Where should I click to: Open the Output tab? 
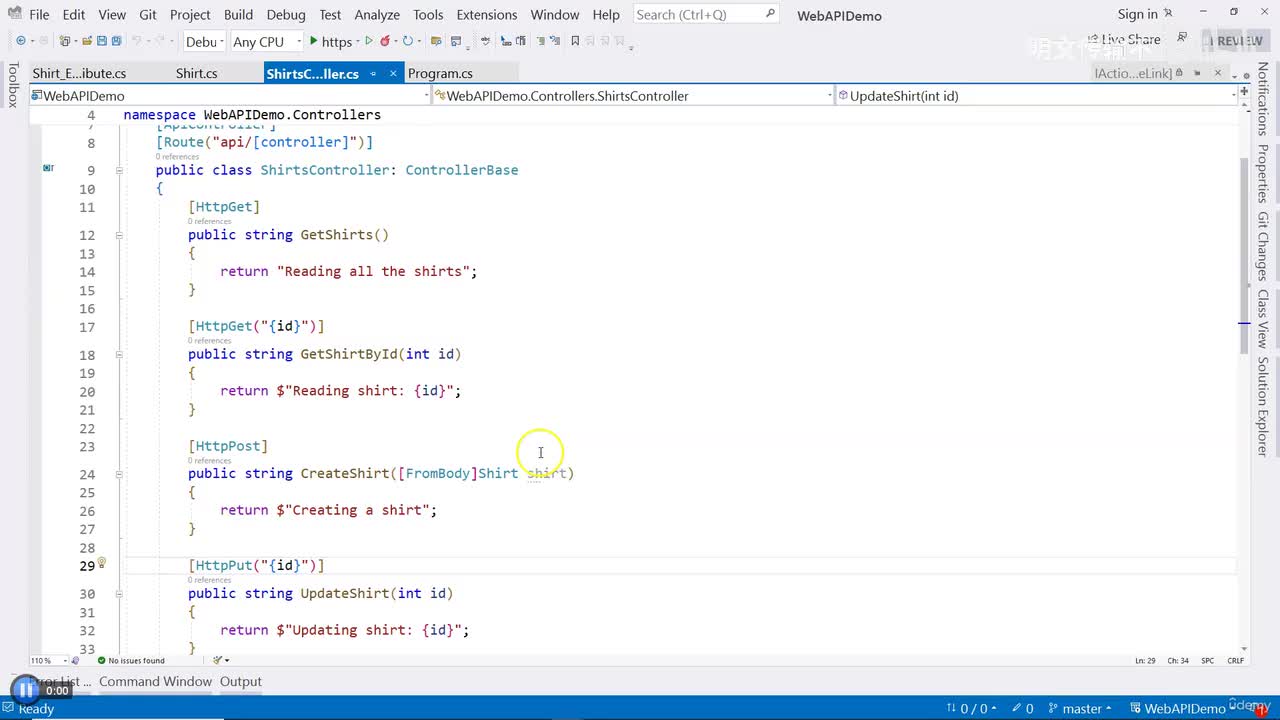pos(241,682)
